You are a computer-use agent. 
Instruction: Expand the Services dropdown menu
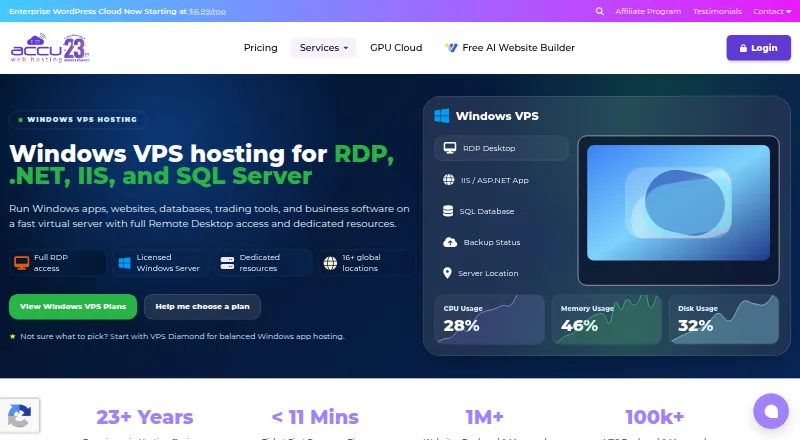pyautogui.click(x=323, y=47)
